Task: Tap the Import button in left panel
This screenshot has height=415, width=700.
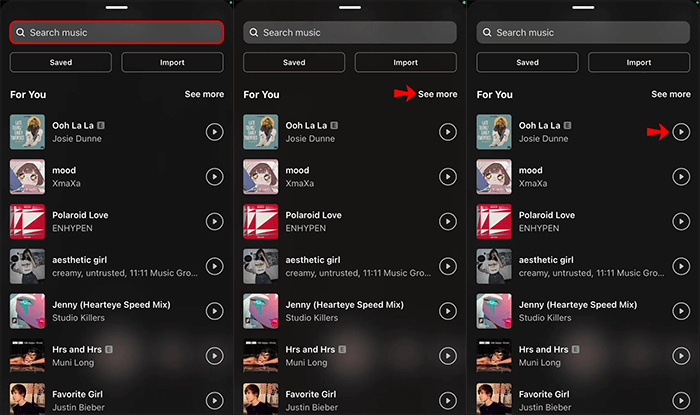Action: click(172, 63)
